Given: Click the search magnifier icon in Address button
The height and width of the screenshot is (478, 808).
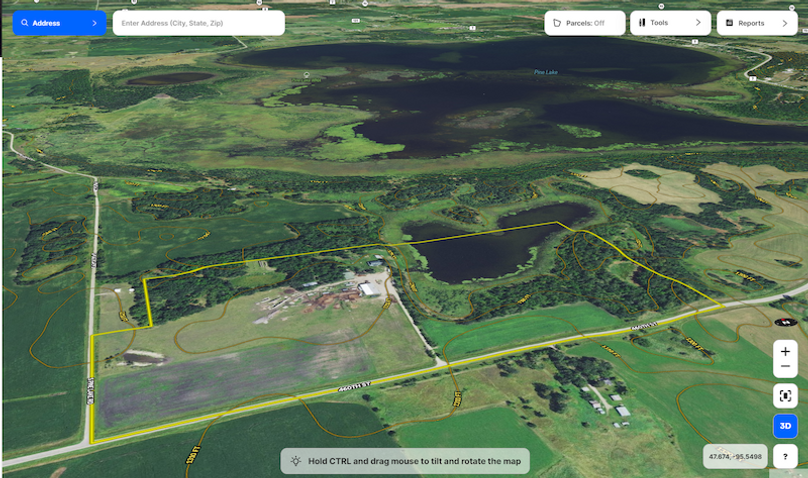Looking at the screenshot, I should (x=24, y=22).
